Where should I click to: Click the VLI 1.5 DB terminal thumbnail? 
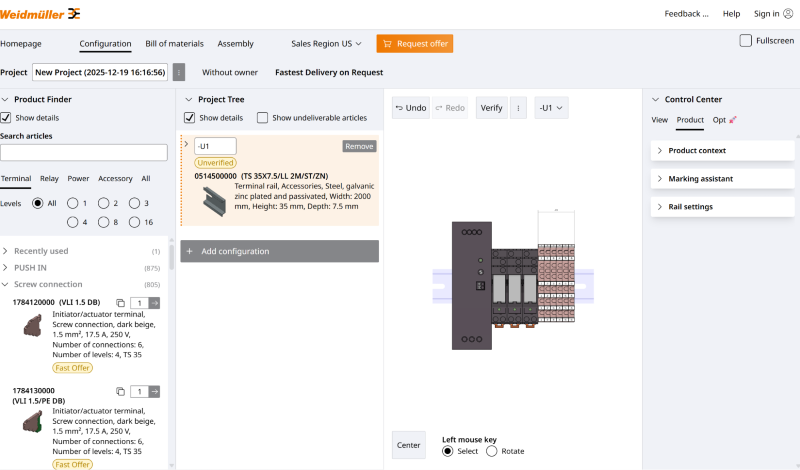coord(33,326)
